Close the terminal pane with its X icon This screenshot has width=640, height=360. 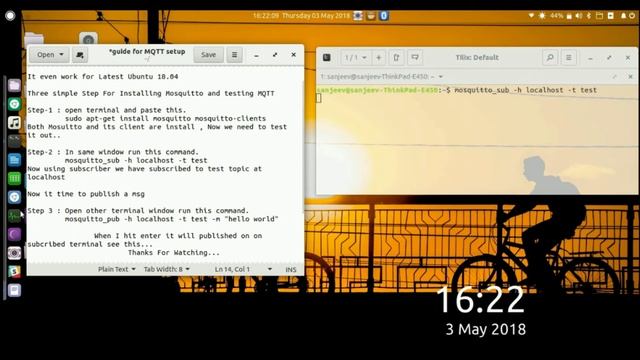[630, 77]
